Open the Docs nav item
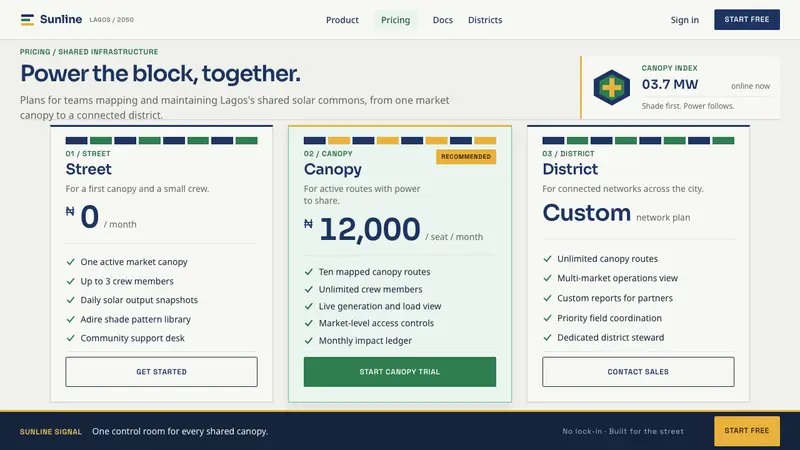 pyautogui.click(x=442, y=20)
